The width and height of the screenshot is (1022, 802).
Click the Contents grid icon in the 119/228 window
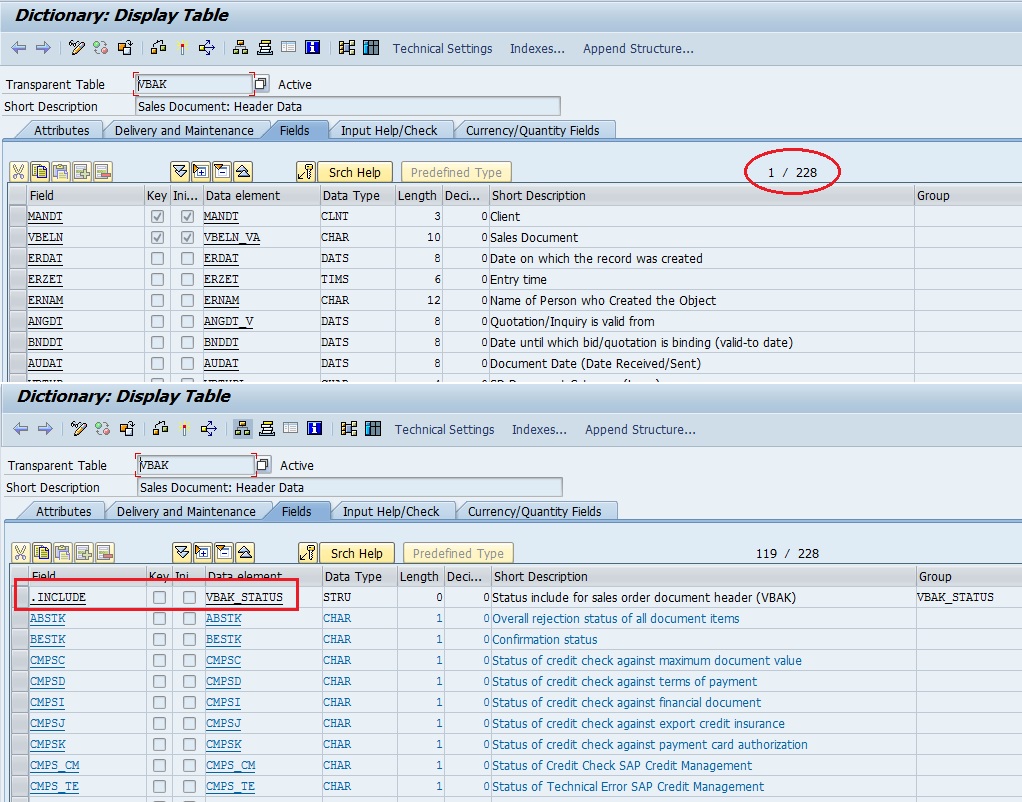click(373, 428)
